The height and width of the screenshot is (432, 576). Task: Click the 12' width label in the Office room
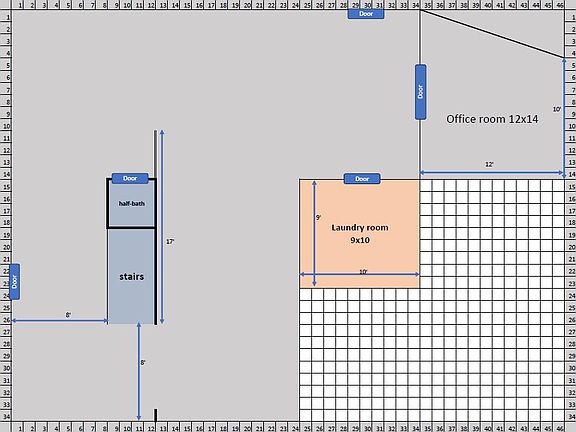[489, 165]
